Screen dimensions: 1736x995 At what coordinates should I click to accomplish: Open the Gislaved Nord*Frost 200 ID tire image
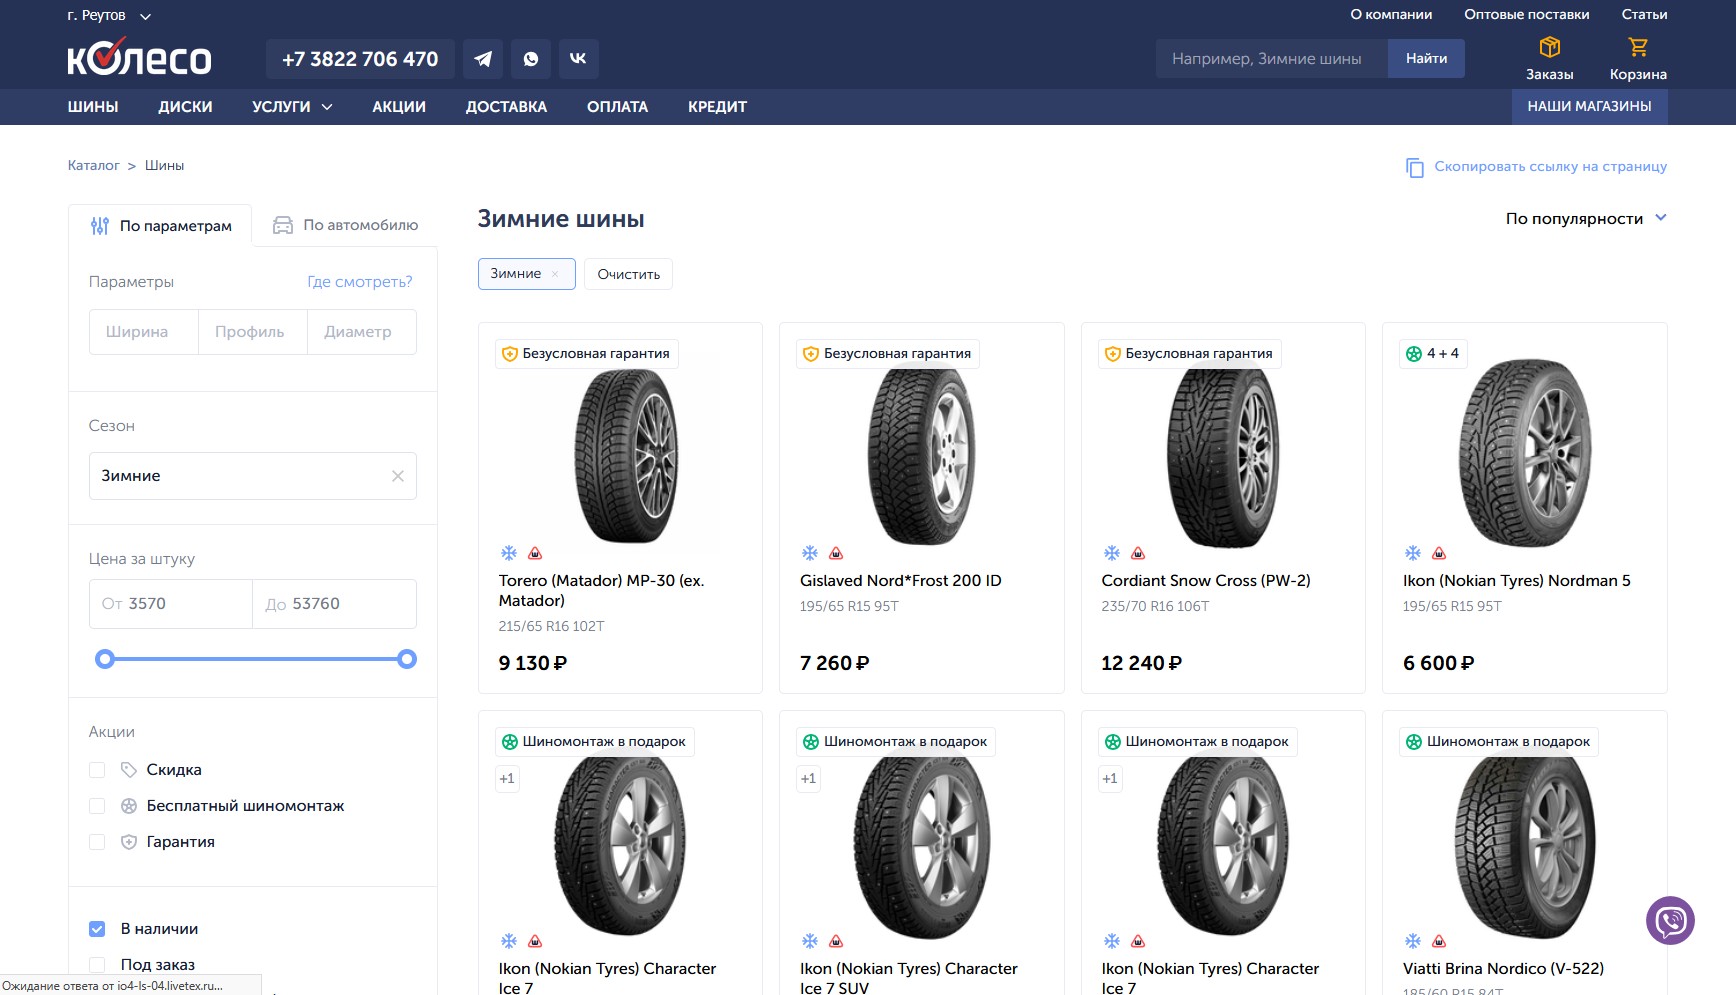921,455
